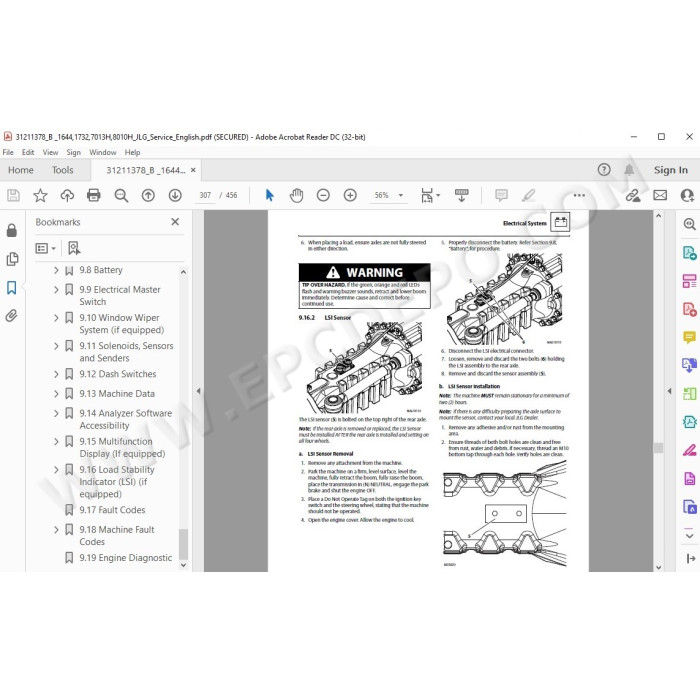Open the File menu
700x700 pixels.
click(8, 152)
